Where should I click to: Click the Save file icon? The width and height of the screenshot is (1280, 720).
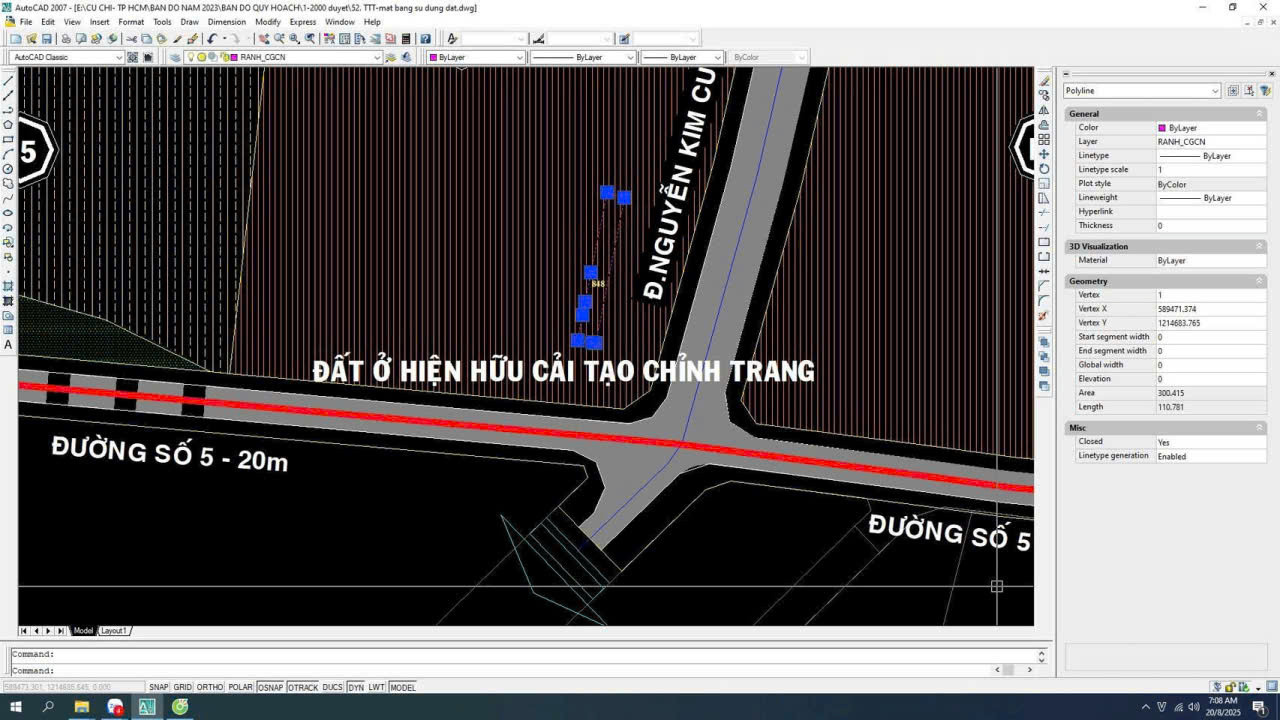click(47, 39)
